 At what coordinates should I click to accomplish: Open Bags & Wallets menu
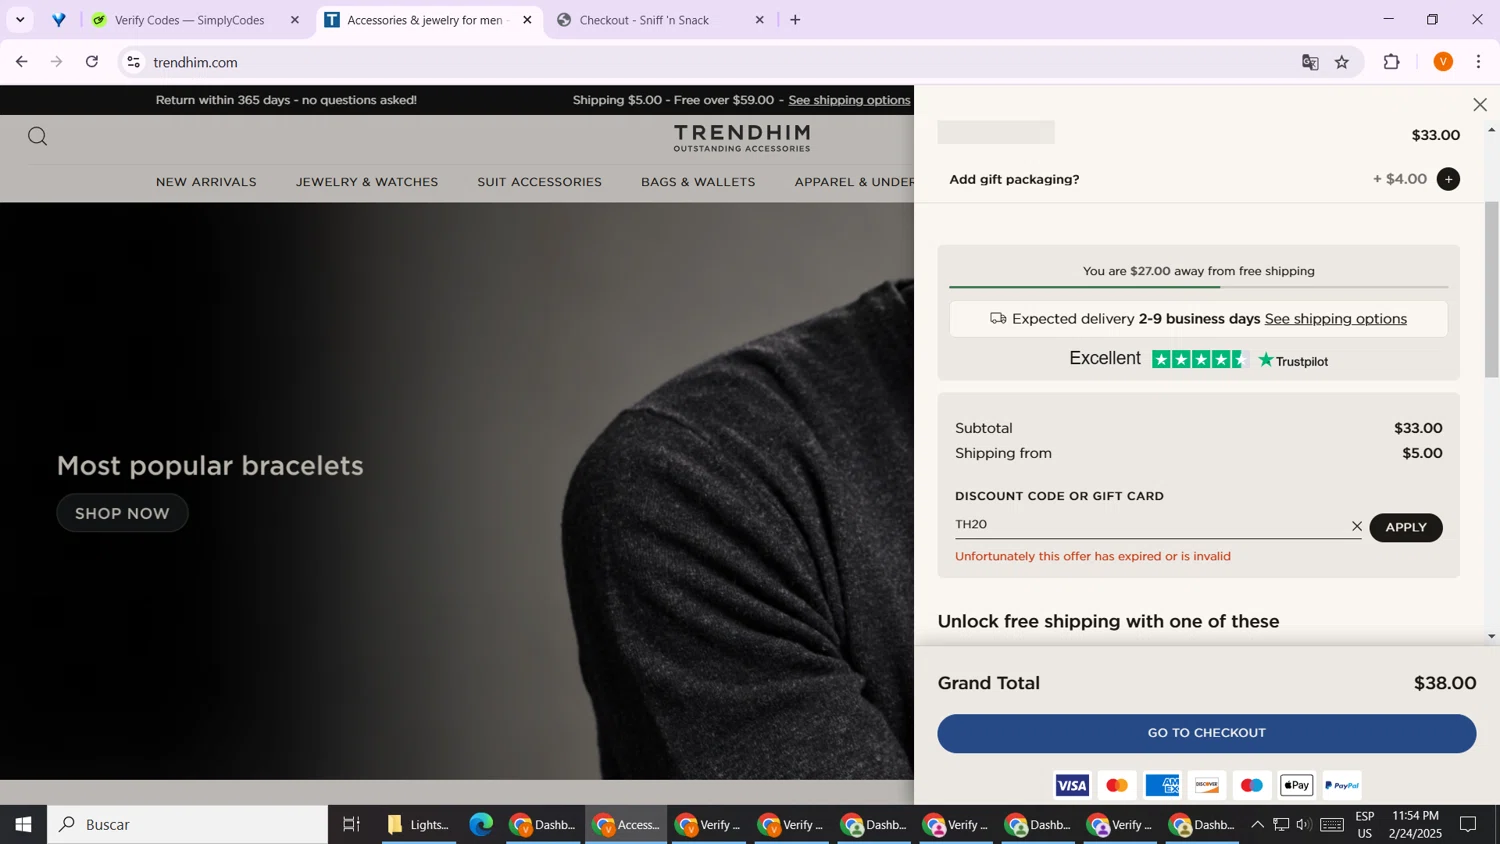698,182
